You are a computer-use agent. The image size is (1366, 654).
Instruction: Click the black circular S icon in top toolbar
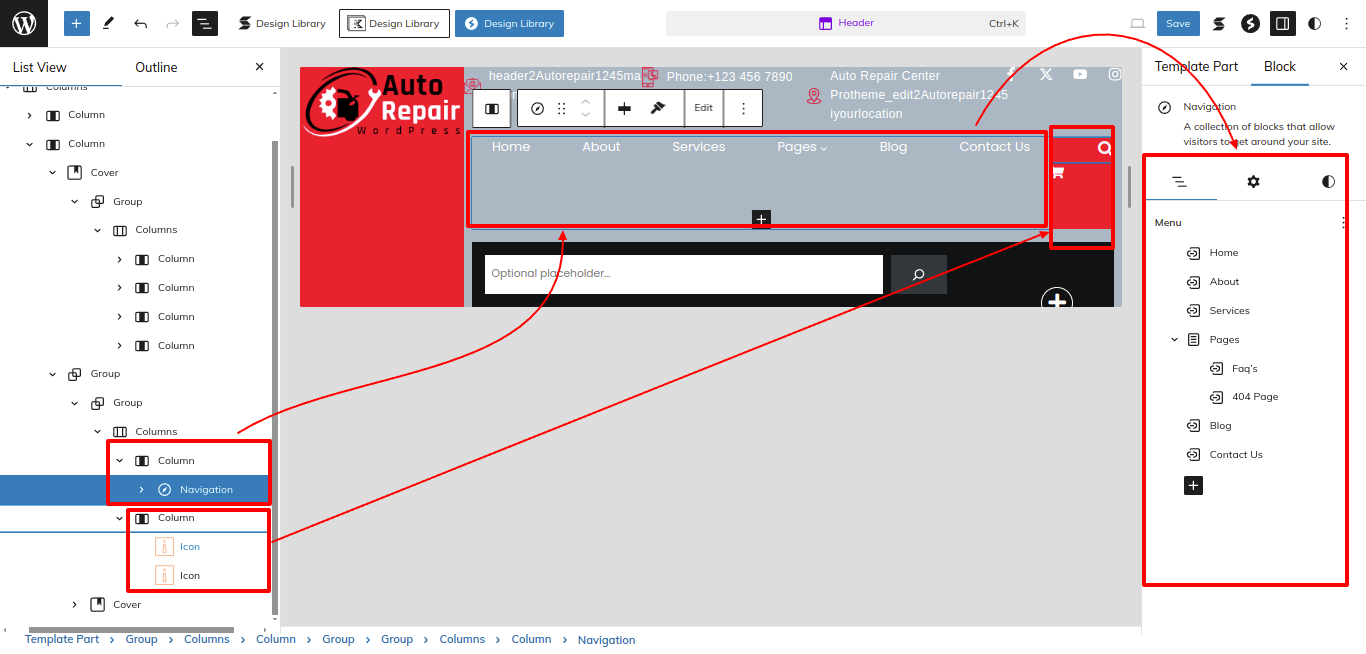tap(1250, 23)
